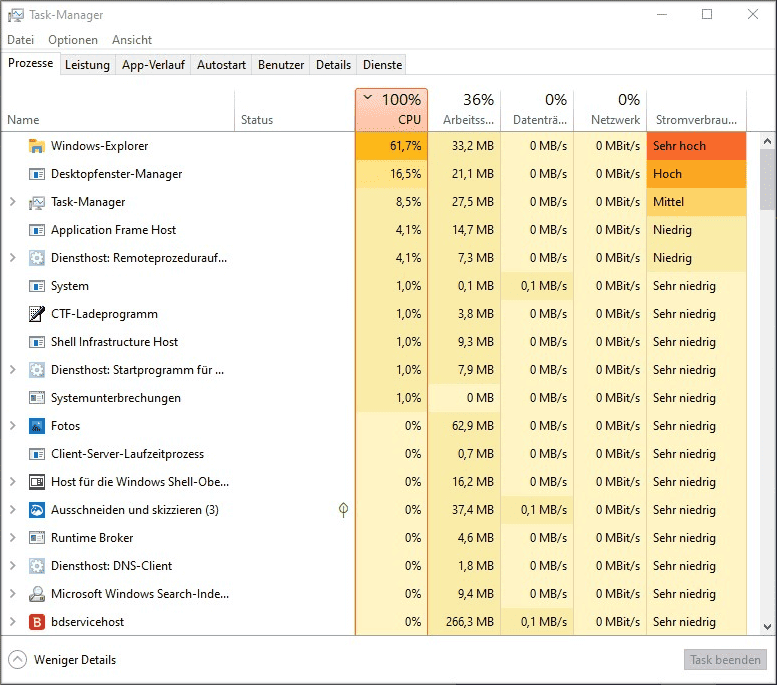
Task: Expand the Fotos process group
Action: 13,426
